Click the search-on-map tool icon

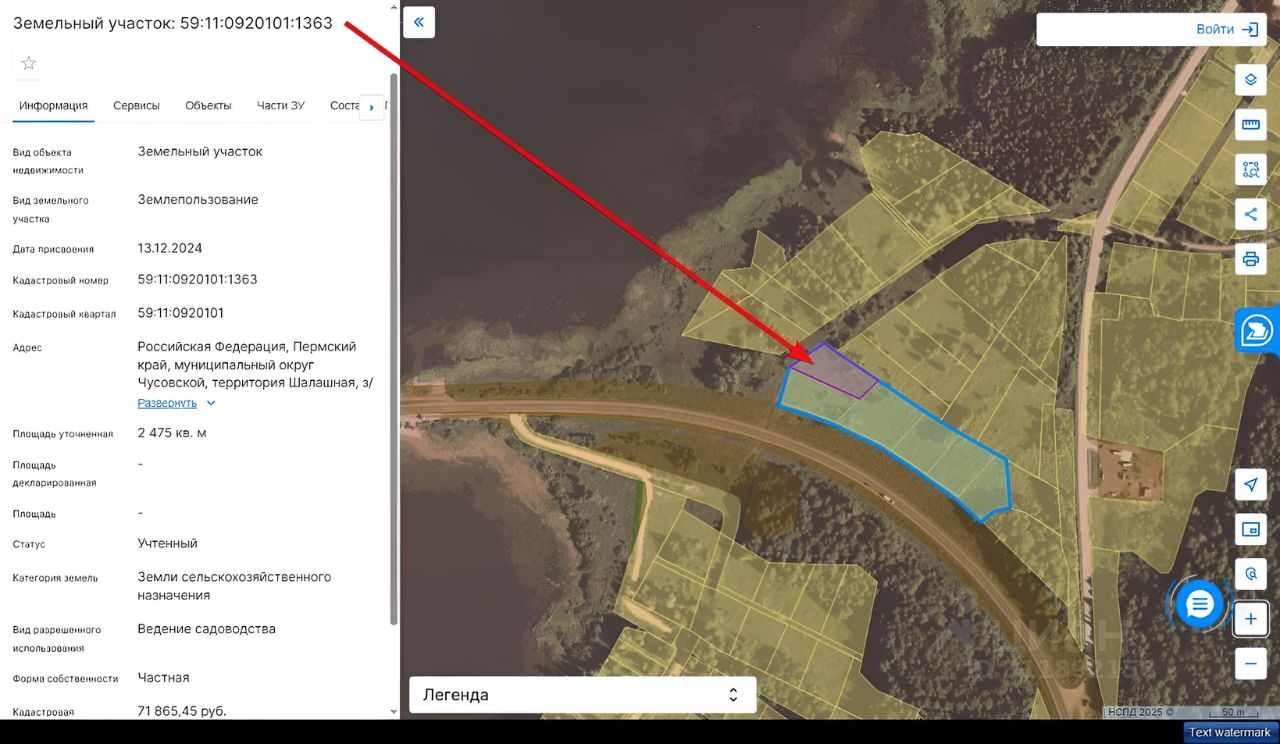(1250, 574)
